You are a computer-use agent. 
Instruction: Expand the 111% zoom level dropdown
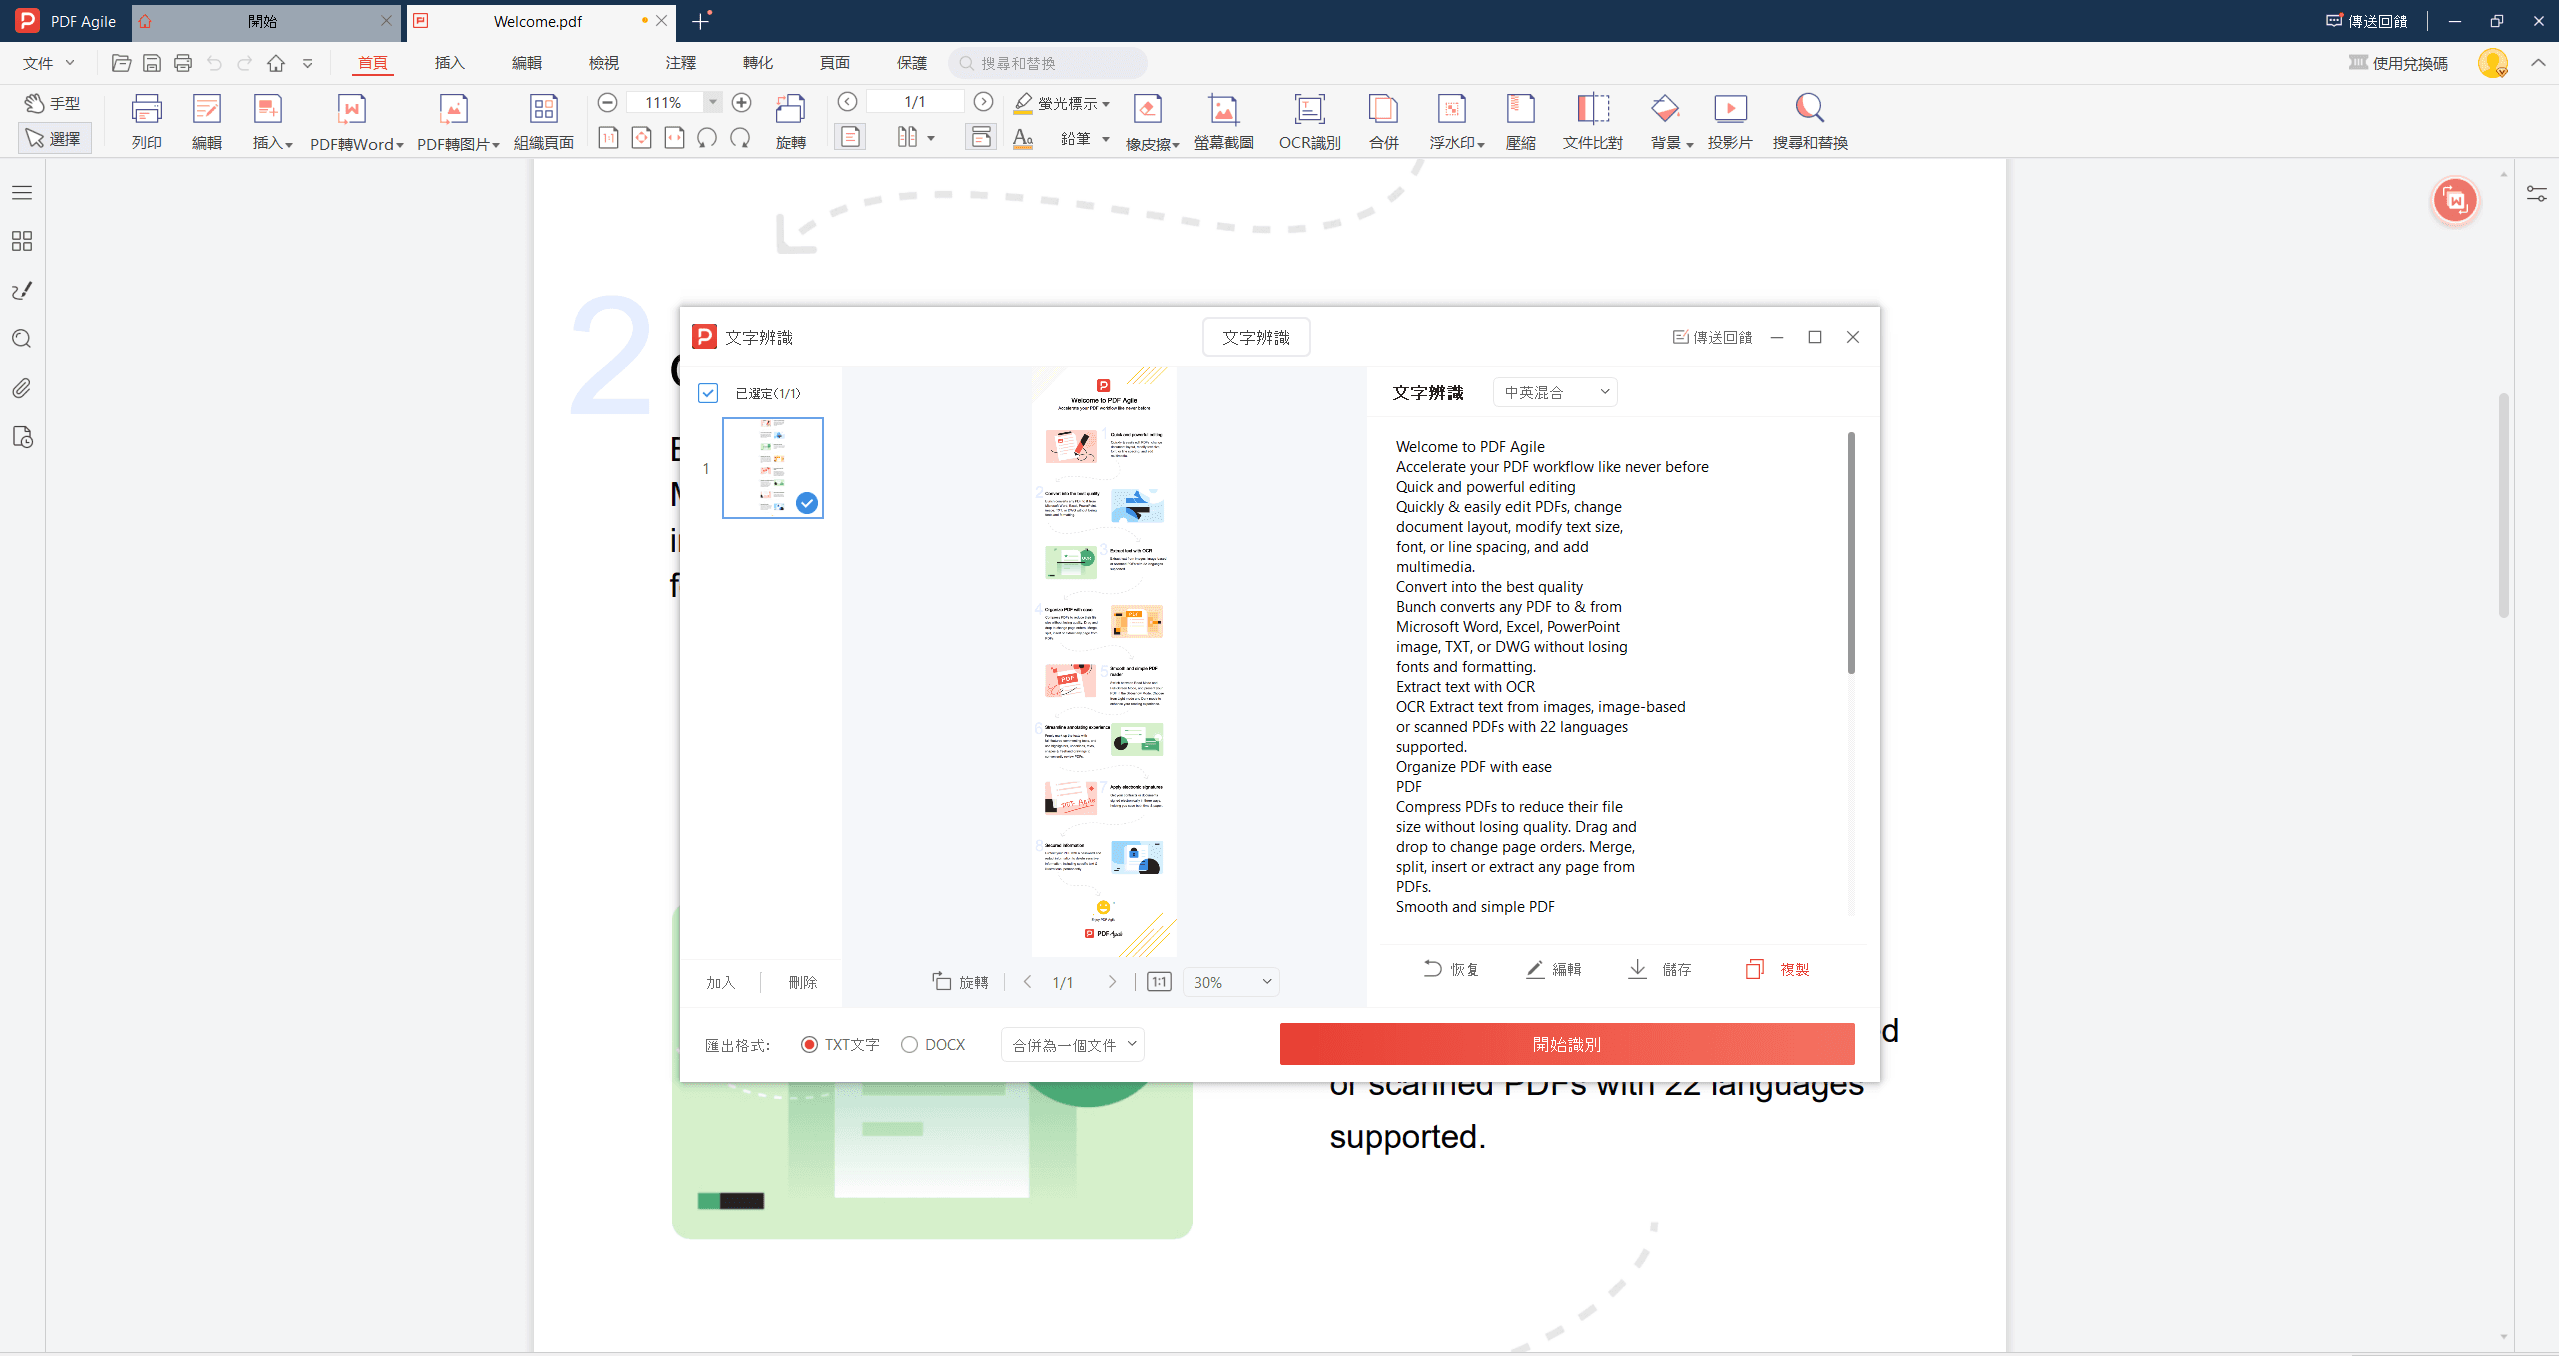[713, 102]
